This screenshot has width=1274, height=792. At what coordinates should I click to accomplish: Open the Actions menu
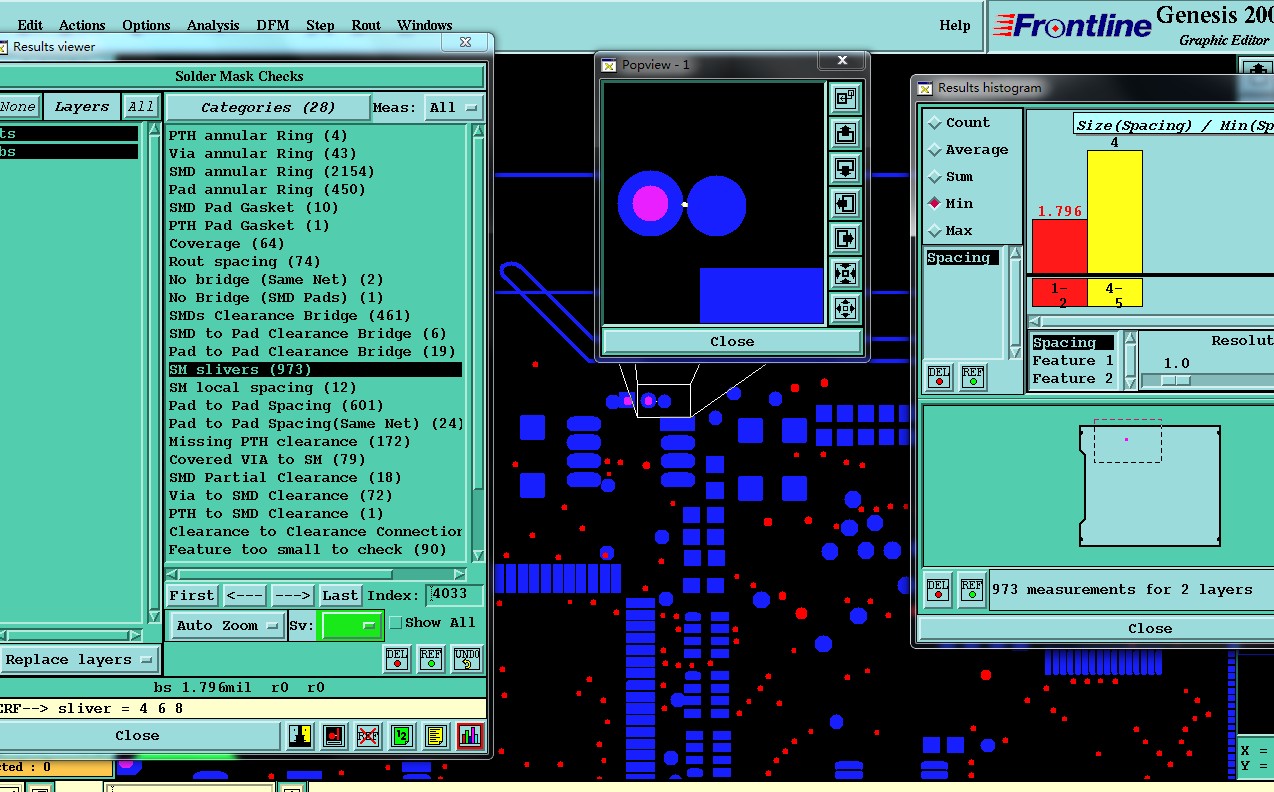(82, 25)
